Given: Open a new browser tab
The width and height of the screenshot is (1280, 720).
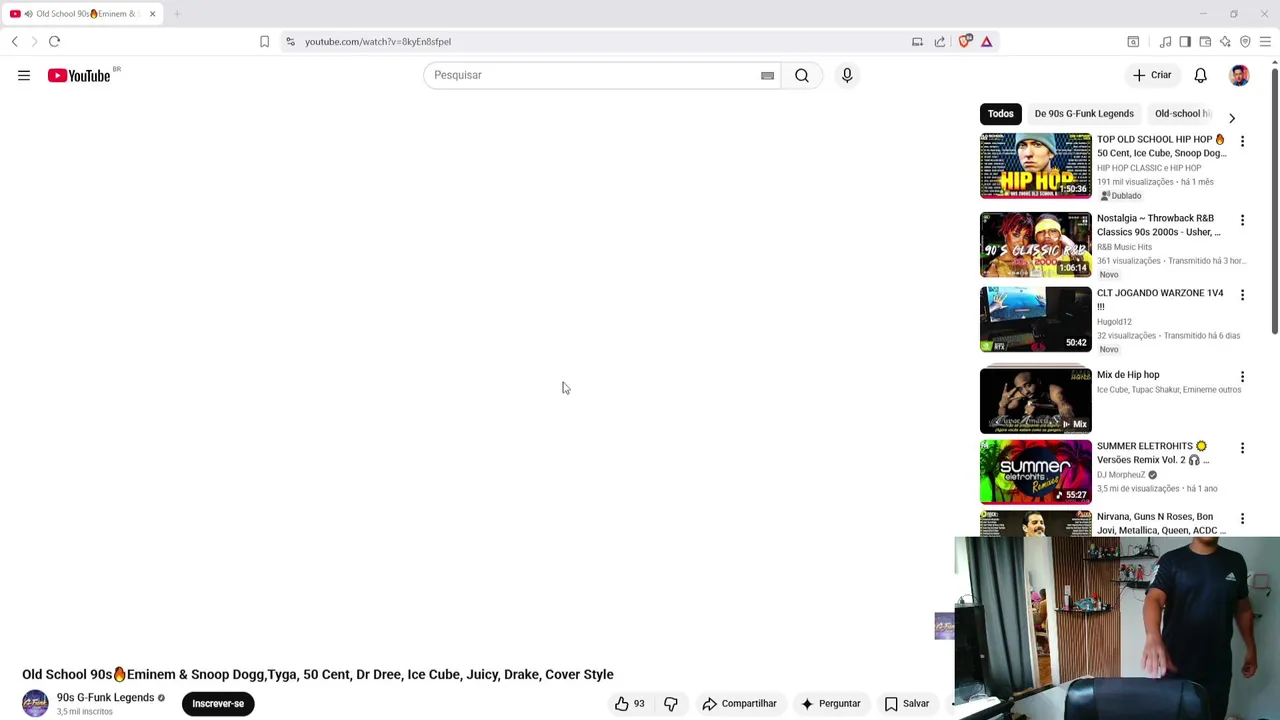Looking at the screenshot, I should pyautogui.click(x=177, y=14).
